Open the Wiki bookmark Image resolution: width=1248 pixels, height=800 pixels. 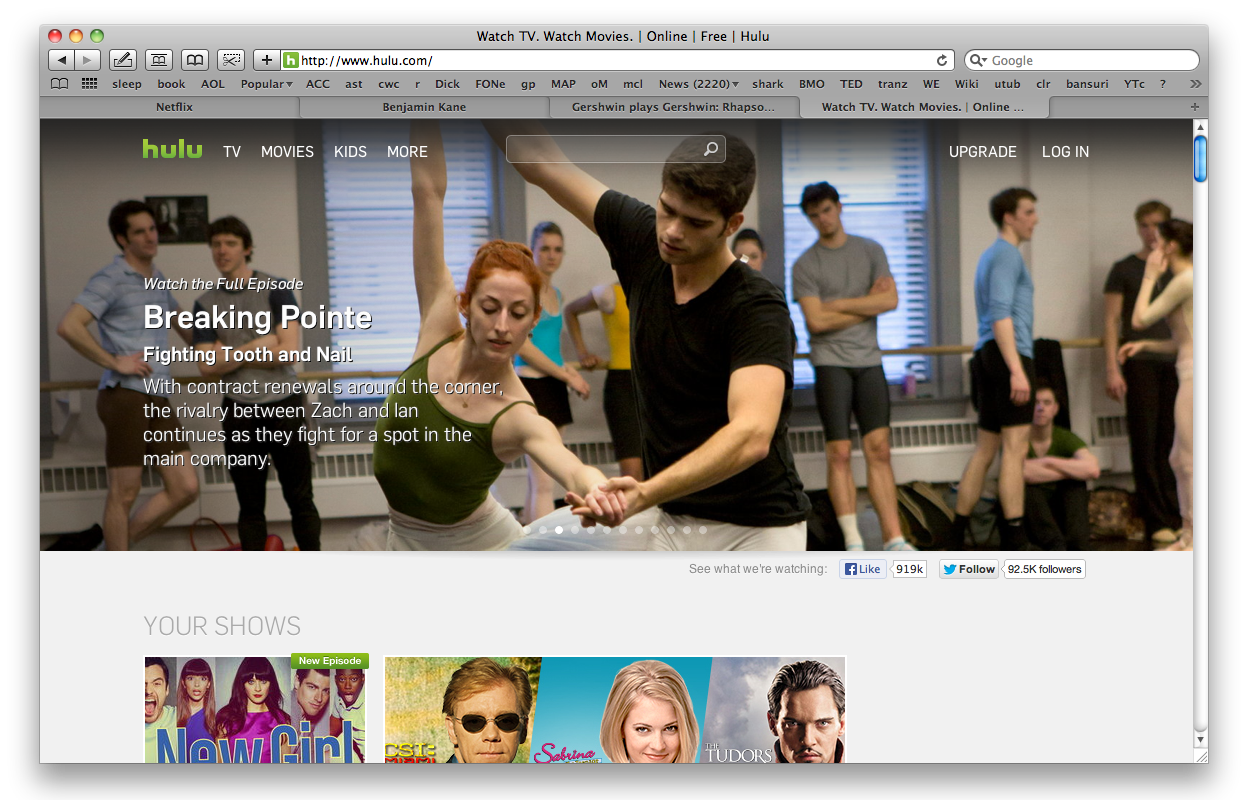[966, 84]
